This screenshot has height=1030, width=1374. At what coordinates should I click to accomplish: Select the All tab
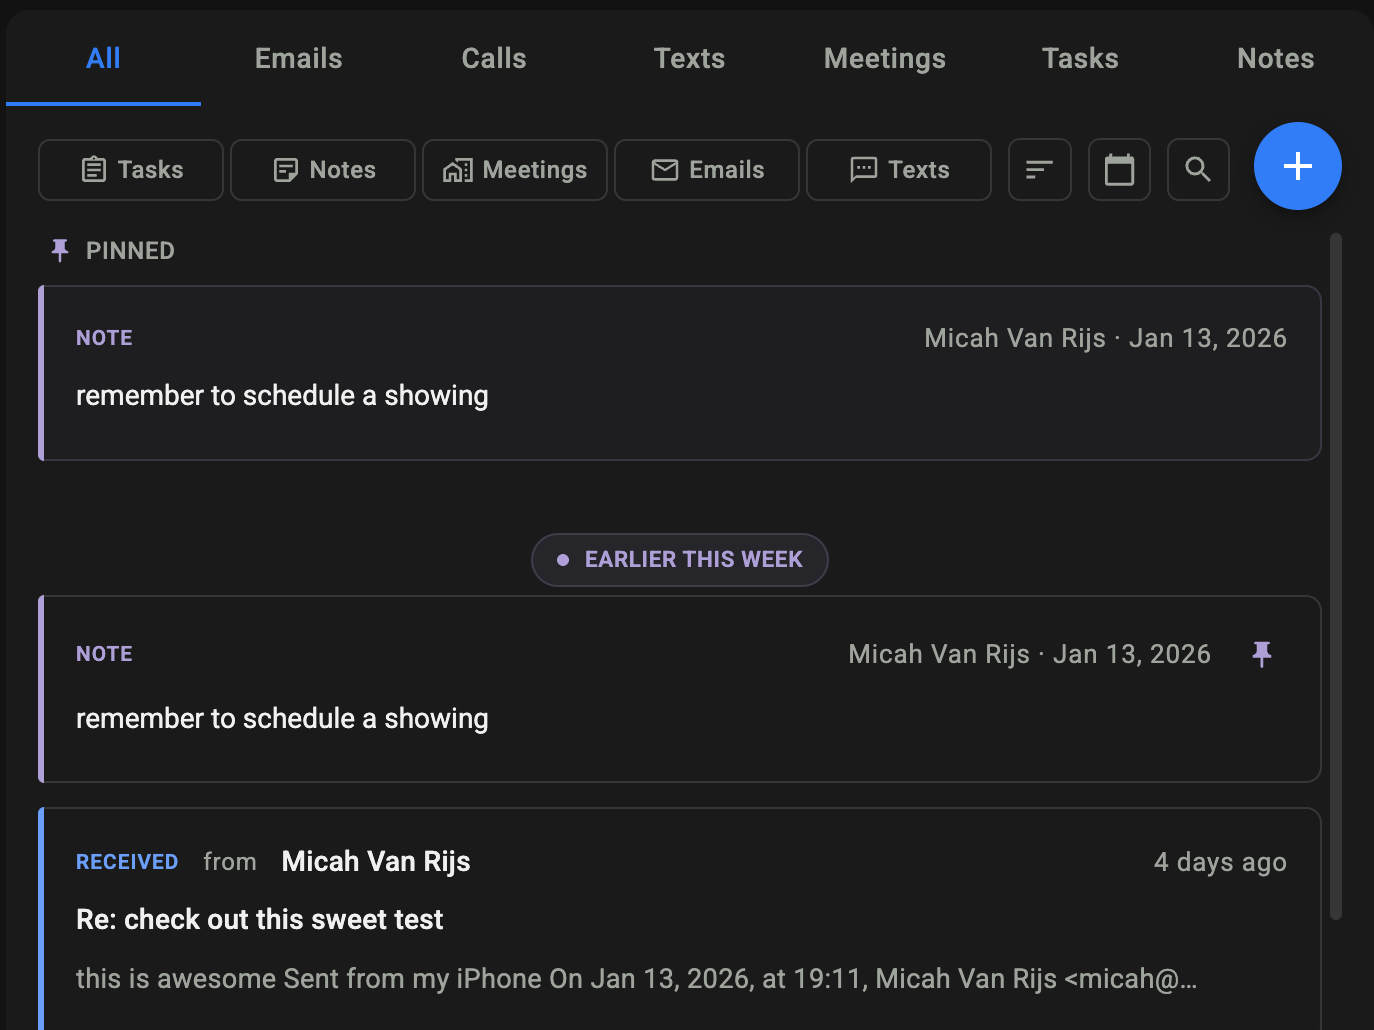tap(103, 59)
